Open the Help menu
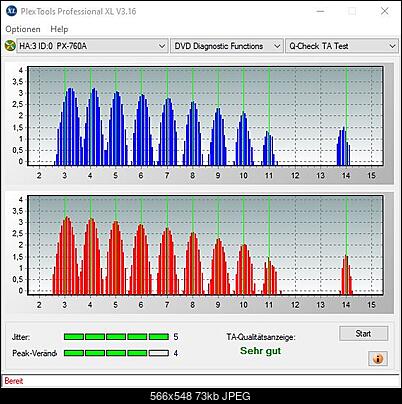This screenshot has height=404, width=402. coord(59,29)
